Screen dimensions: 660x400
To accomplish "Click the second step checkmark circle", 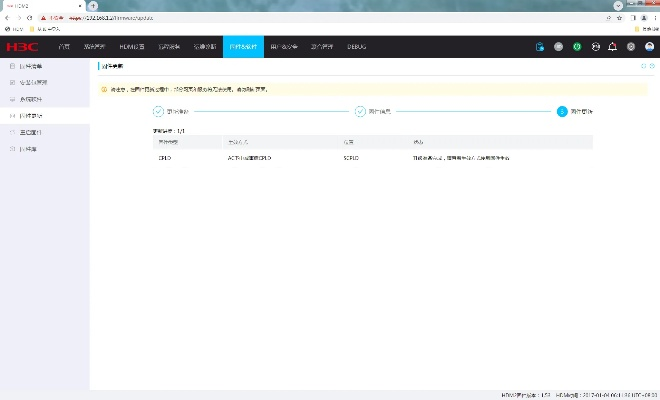I will click(x=360, y=111).
